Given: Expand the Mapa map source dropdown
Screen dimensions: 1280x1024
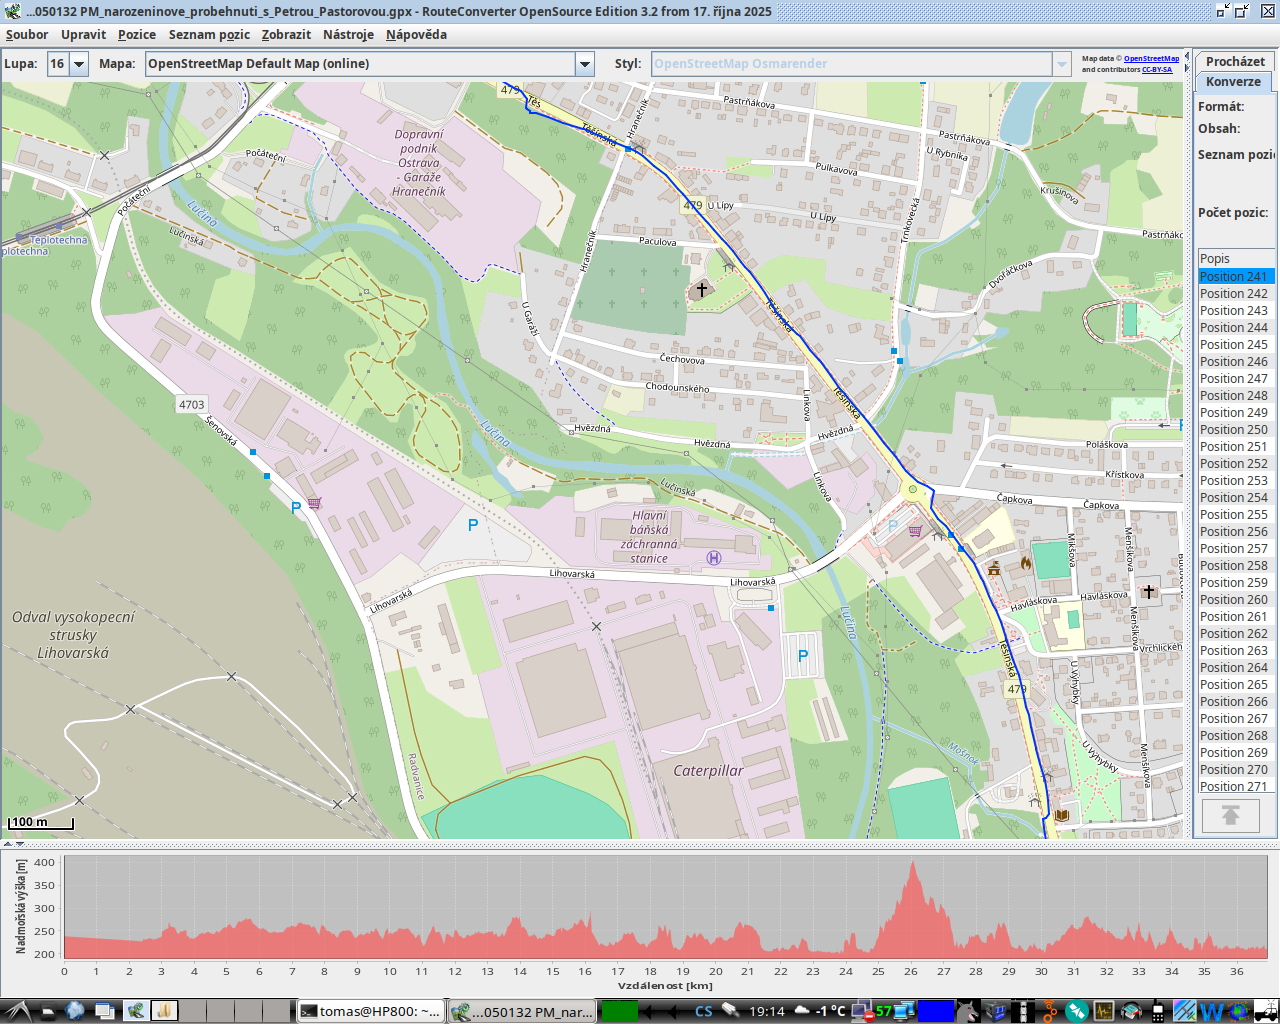Looking at the screenshot, I should [585, 64].
